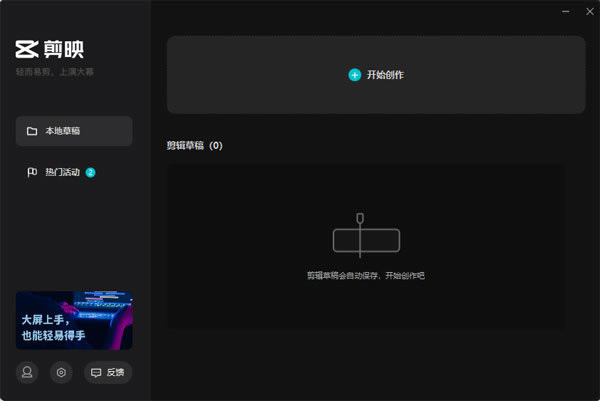The image size is (600, 401).
Task: Click the teal notification badge showing 2
Action: (x=90, y=173)
